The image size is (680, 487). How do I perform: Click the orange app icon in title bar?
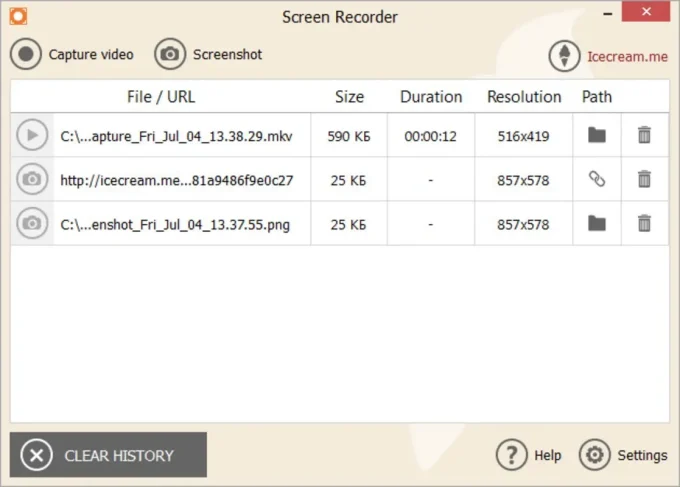point(17,17)
